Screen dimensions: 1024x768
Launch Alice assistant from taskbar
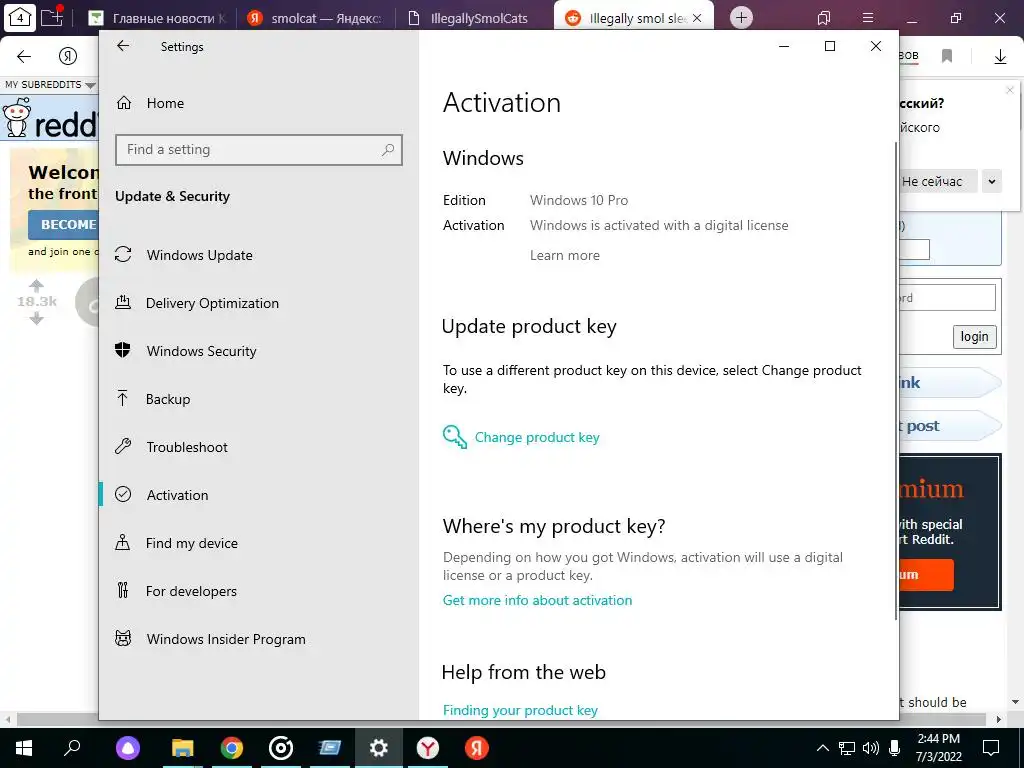point(127,748)
